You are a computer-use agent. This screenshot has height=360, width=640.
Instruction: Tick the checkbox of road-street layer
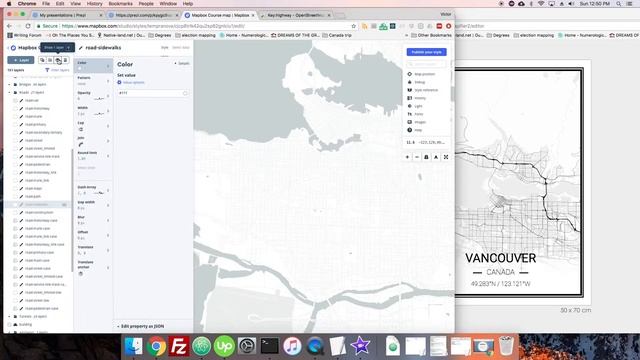pyautogui.click(x=15, y=140)
